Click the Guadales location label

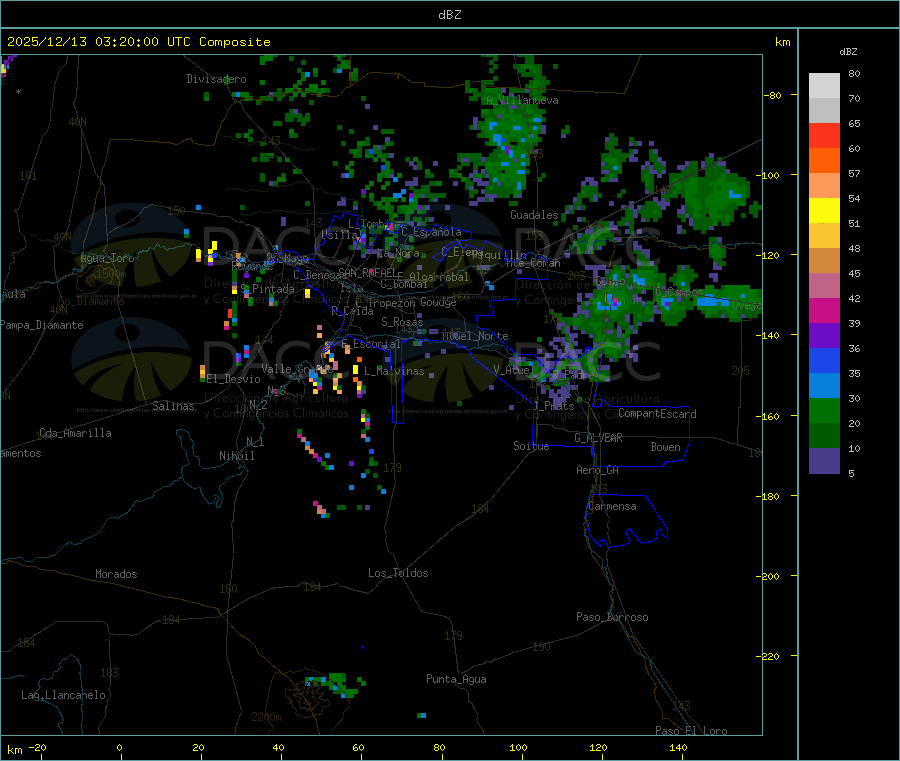[534, 215]
